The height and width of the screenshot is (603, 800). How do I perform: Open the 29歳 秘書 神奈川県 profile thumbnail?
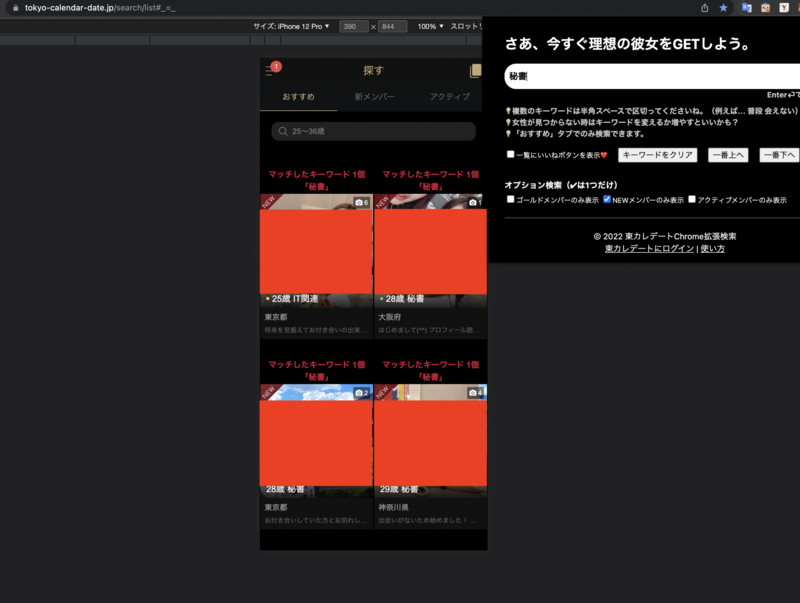click(431, 441)
